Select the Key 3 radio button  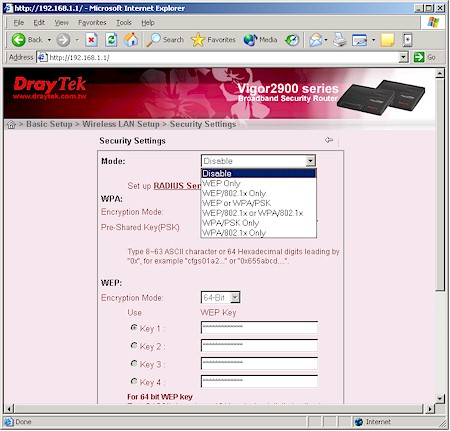point(134,363)
